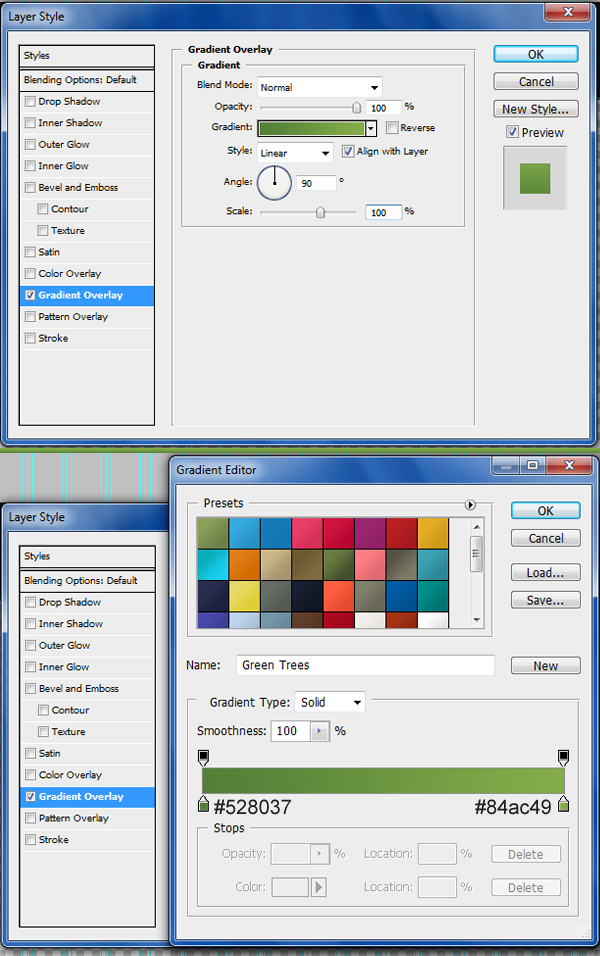Image resolution: width=600 pixels, height=956 pixels.
Task: Pick the yellow-orange preset swatch in first row
Action: pyautogui.click(x=433, y=533)
